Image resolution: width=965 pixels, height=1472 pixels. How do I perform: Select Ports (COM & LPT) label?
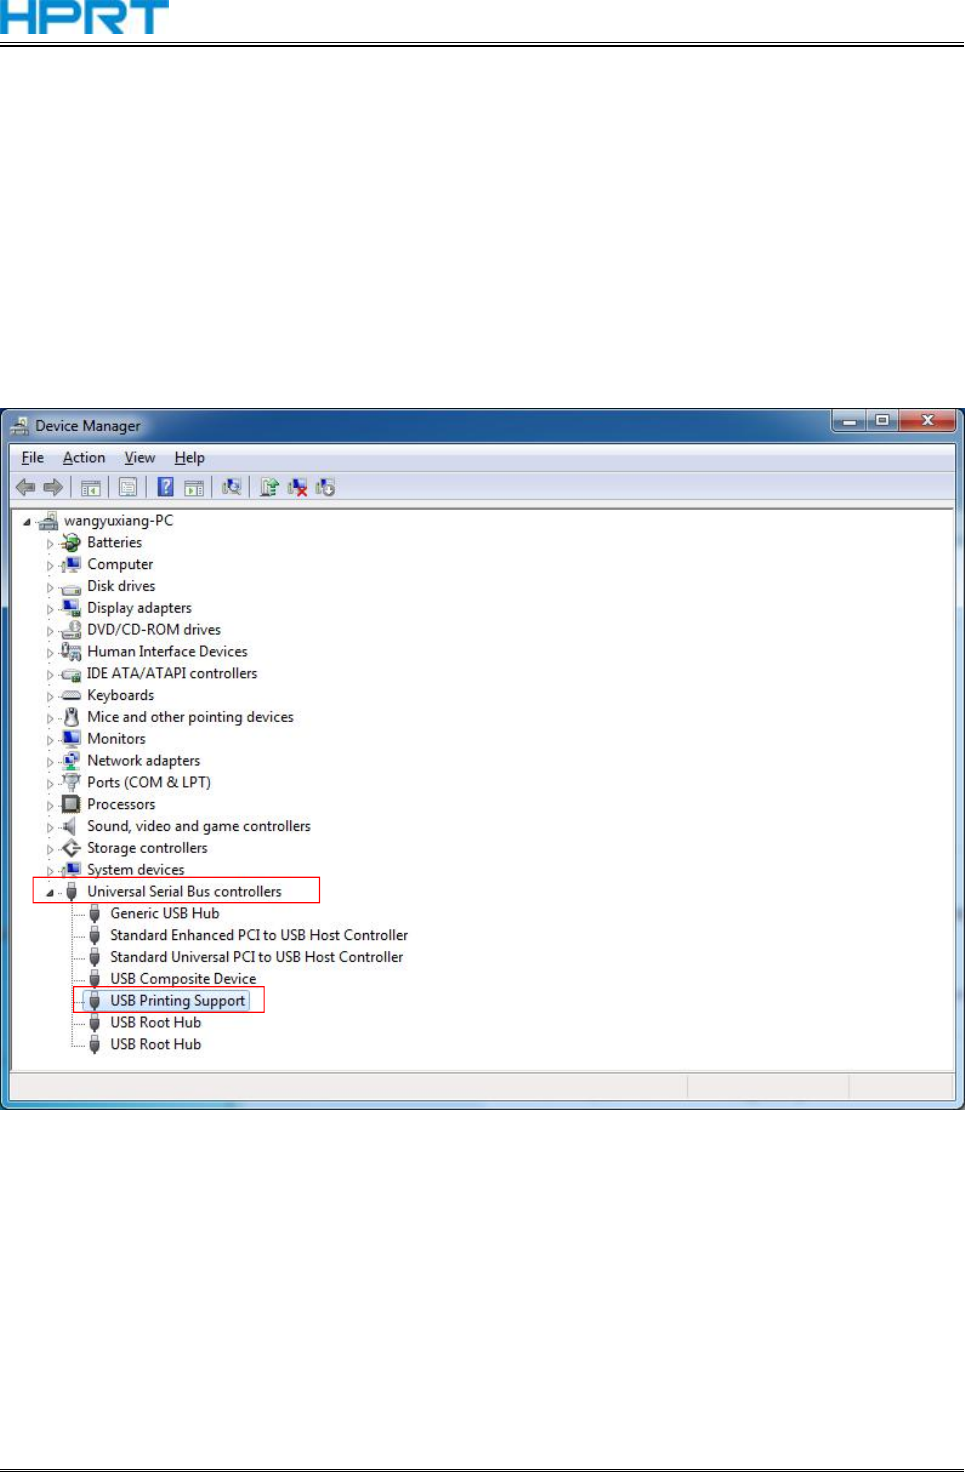pyautogui.click(x=148, y=783)
